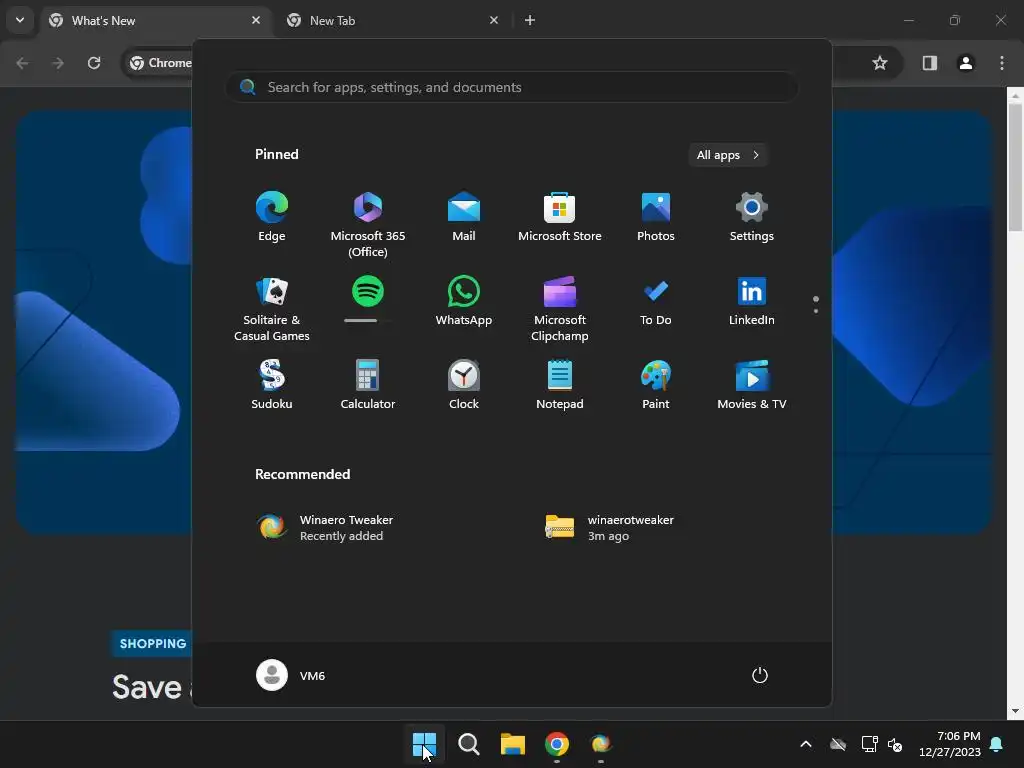
Task: Open the LinkedIn app
Action: pos(752,300)
